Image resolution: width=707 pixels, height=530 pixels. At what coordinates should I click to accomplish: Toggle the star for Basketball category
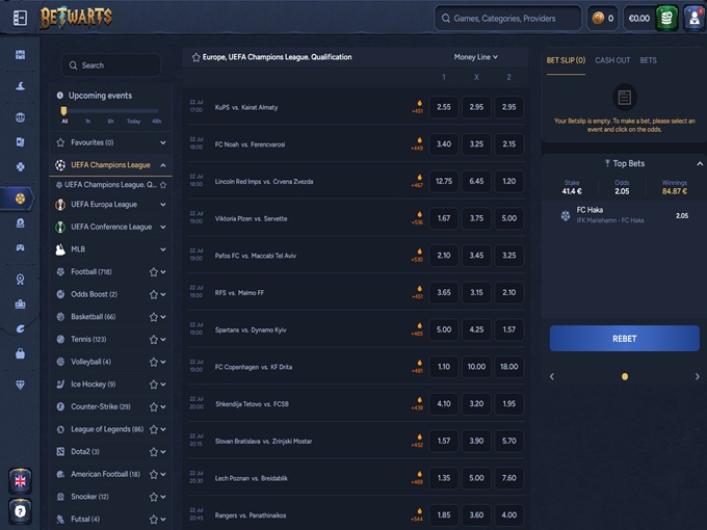click(x=153, y=317)
